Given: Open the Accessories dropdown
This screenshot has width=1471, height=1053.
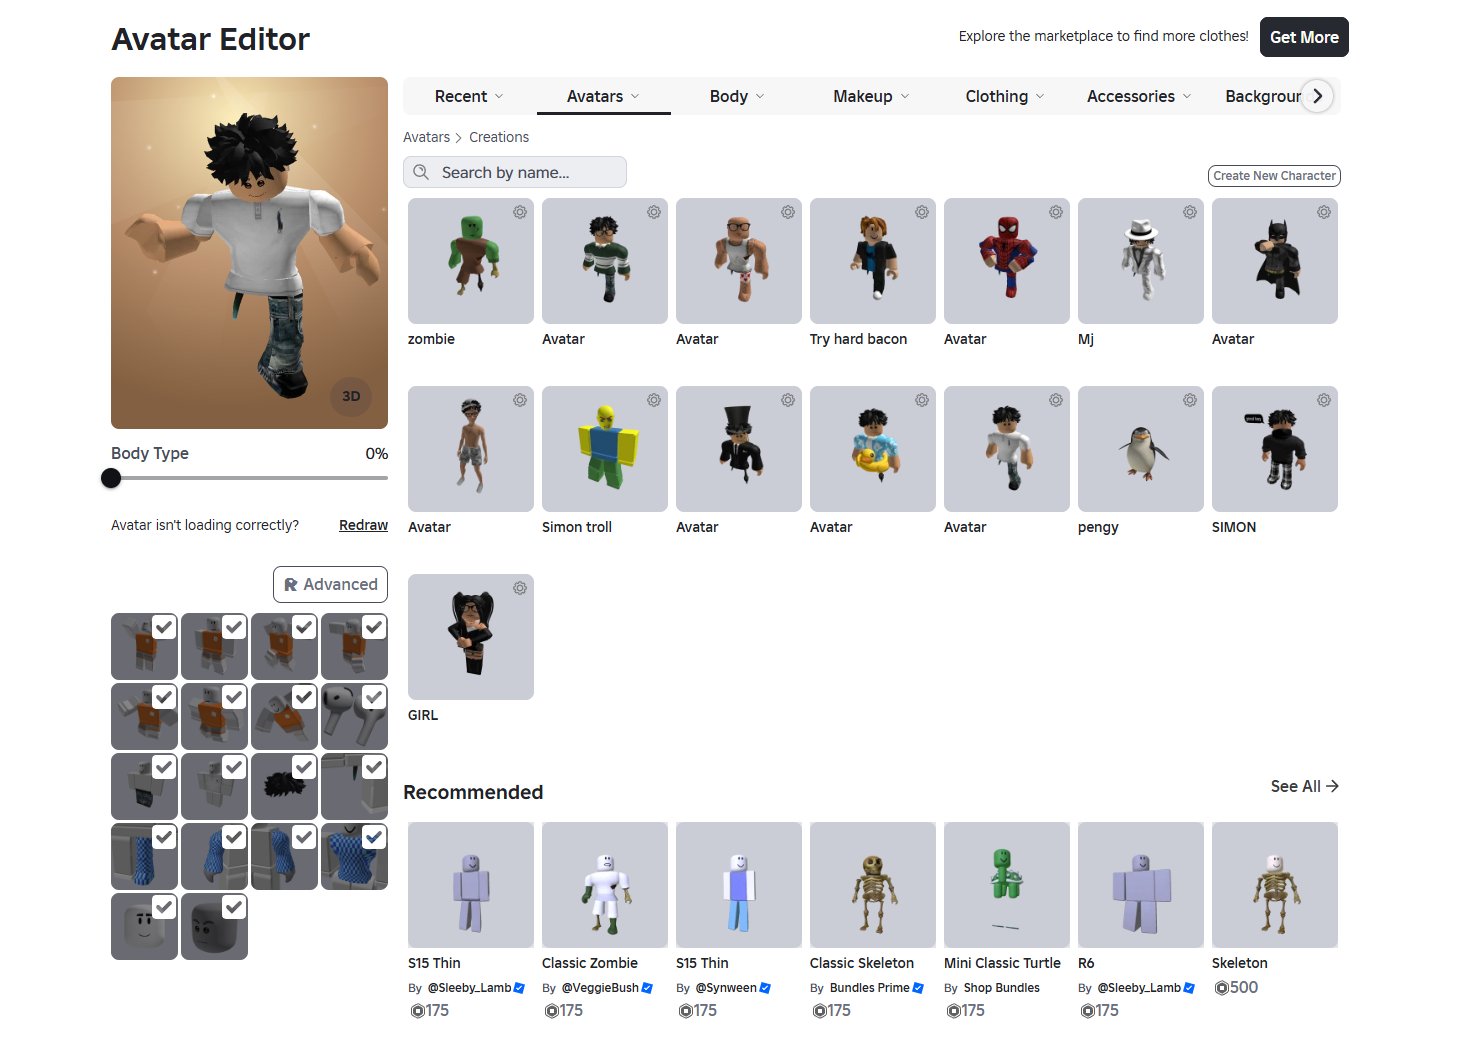Looking at the screenshot, I should coord(1139,96).
